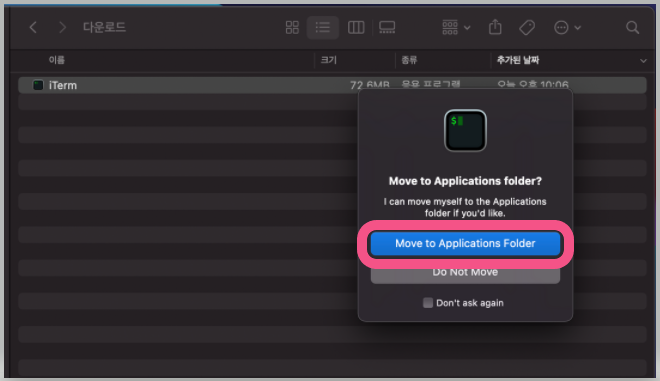Go forward with the Finder forward arrow
This screenshot has height=381, width=660.
pos(62,28)
